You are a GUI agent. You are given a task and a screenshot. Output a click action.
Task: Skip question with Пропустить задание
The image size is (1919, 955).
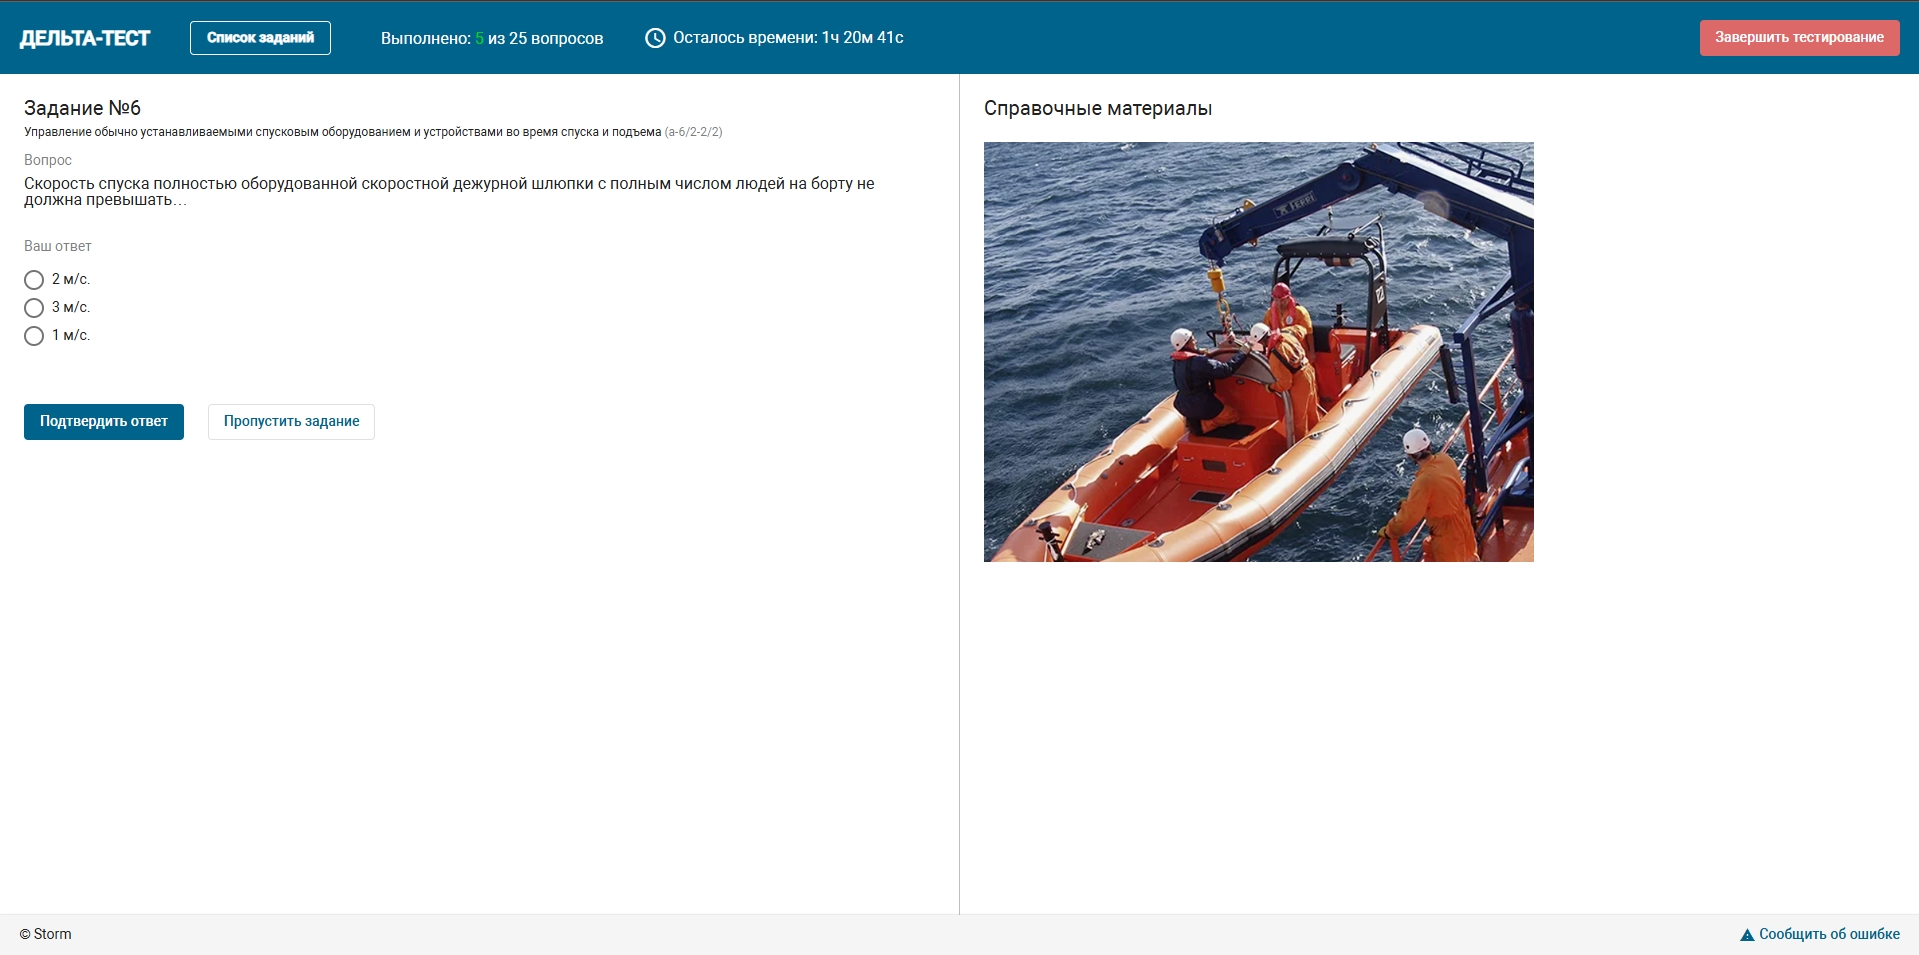click(x=291, y=422)
